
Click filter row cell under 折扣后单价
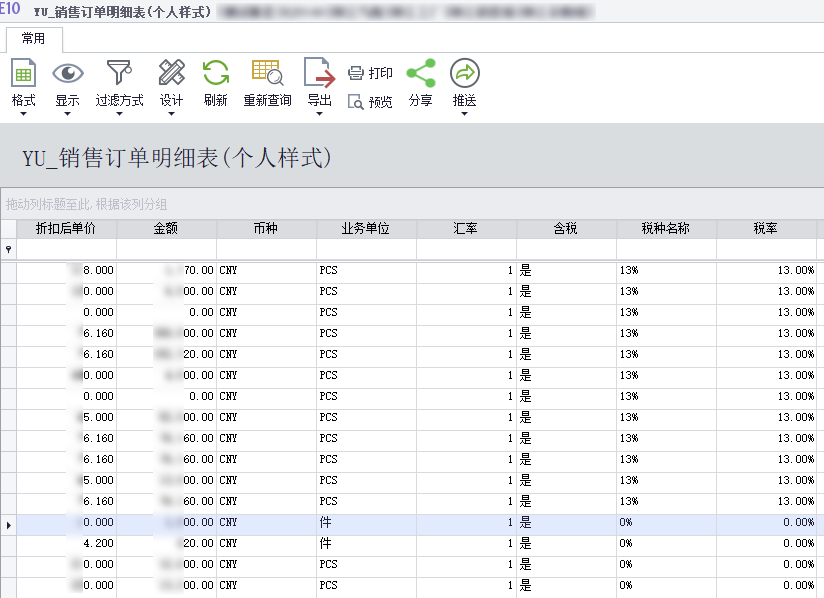pos(66,250)
